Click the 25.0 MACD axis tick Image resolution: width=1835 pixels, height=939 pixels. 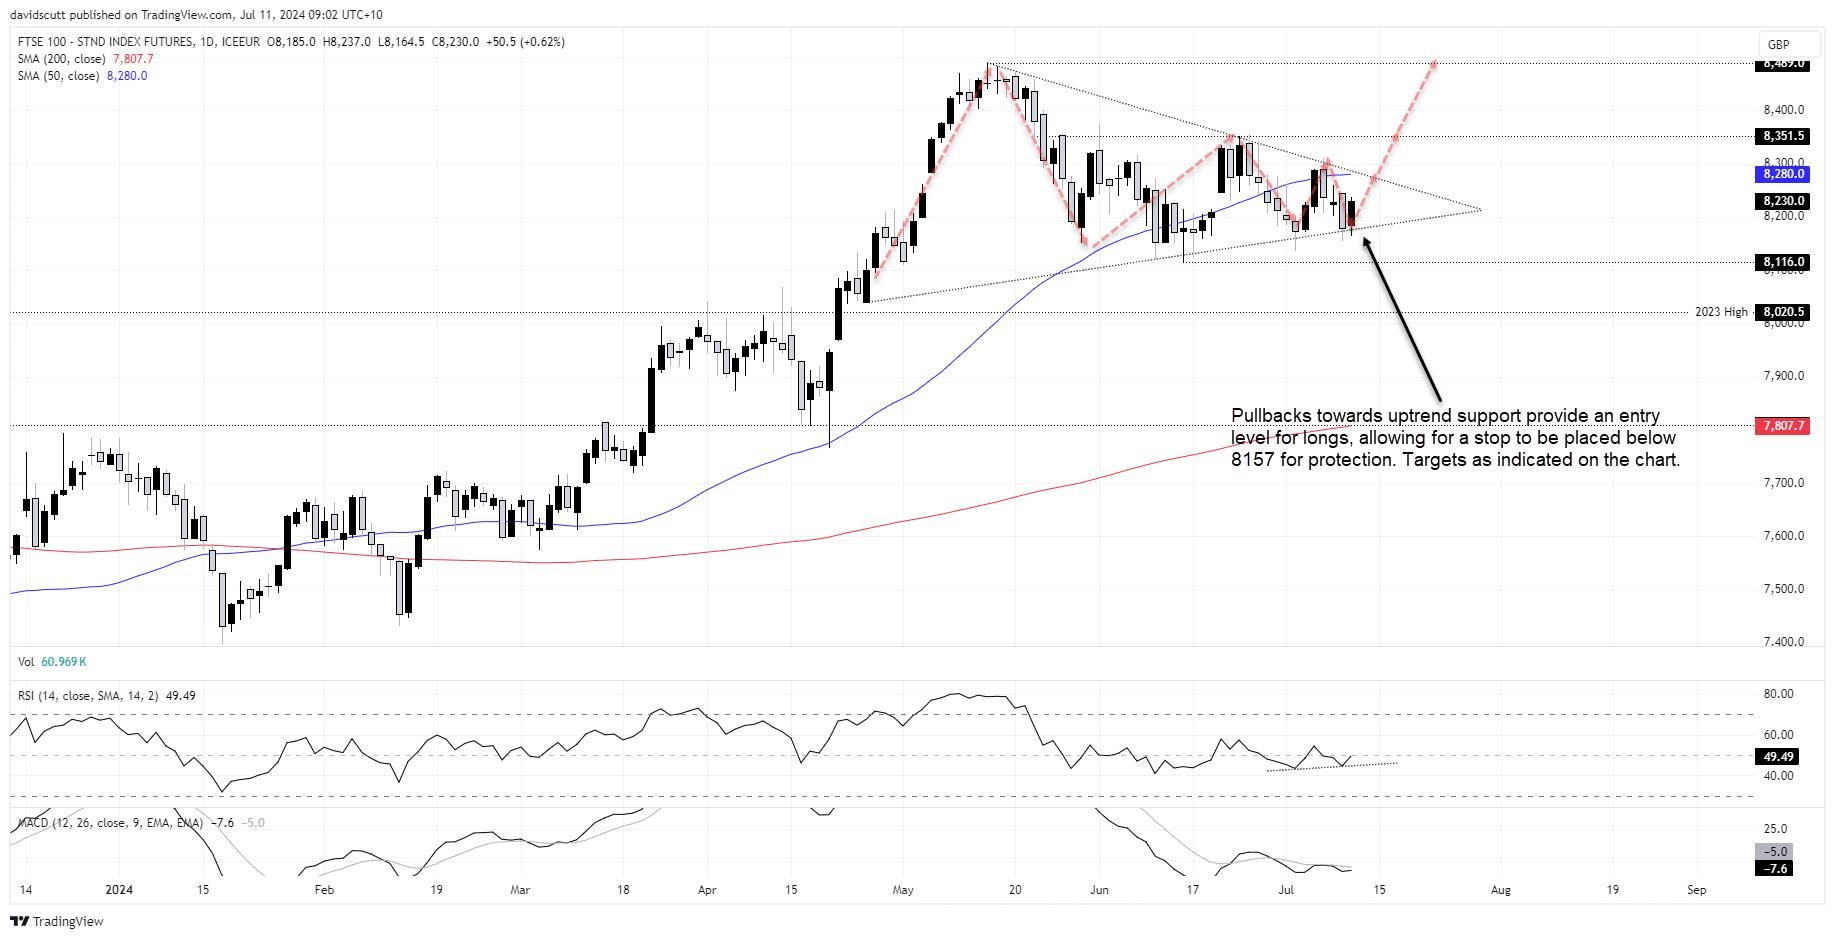pos(1775,829)
